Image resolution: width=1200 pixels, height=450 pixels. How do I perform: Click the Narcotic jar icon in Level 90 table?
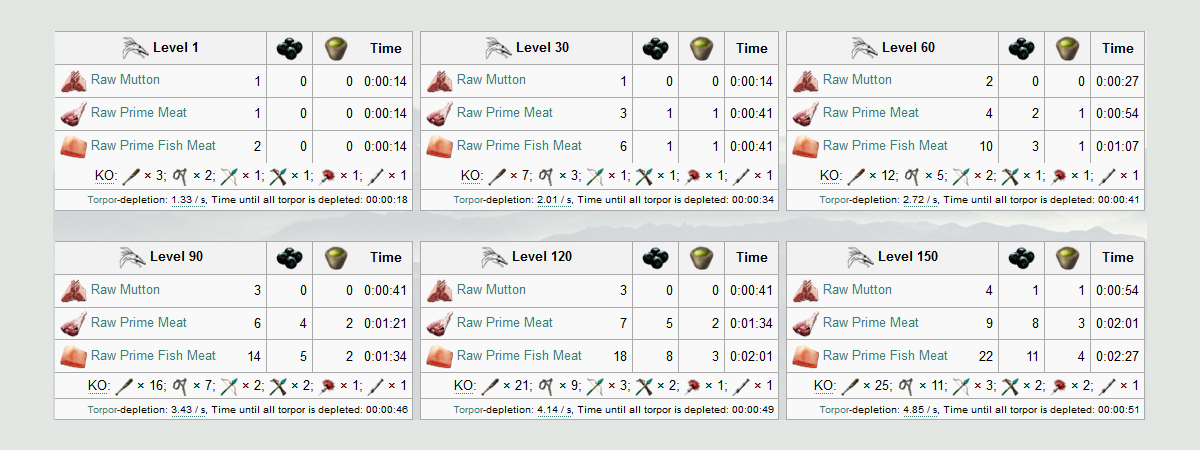[x=335, y=258]
